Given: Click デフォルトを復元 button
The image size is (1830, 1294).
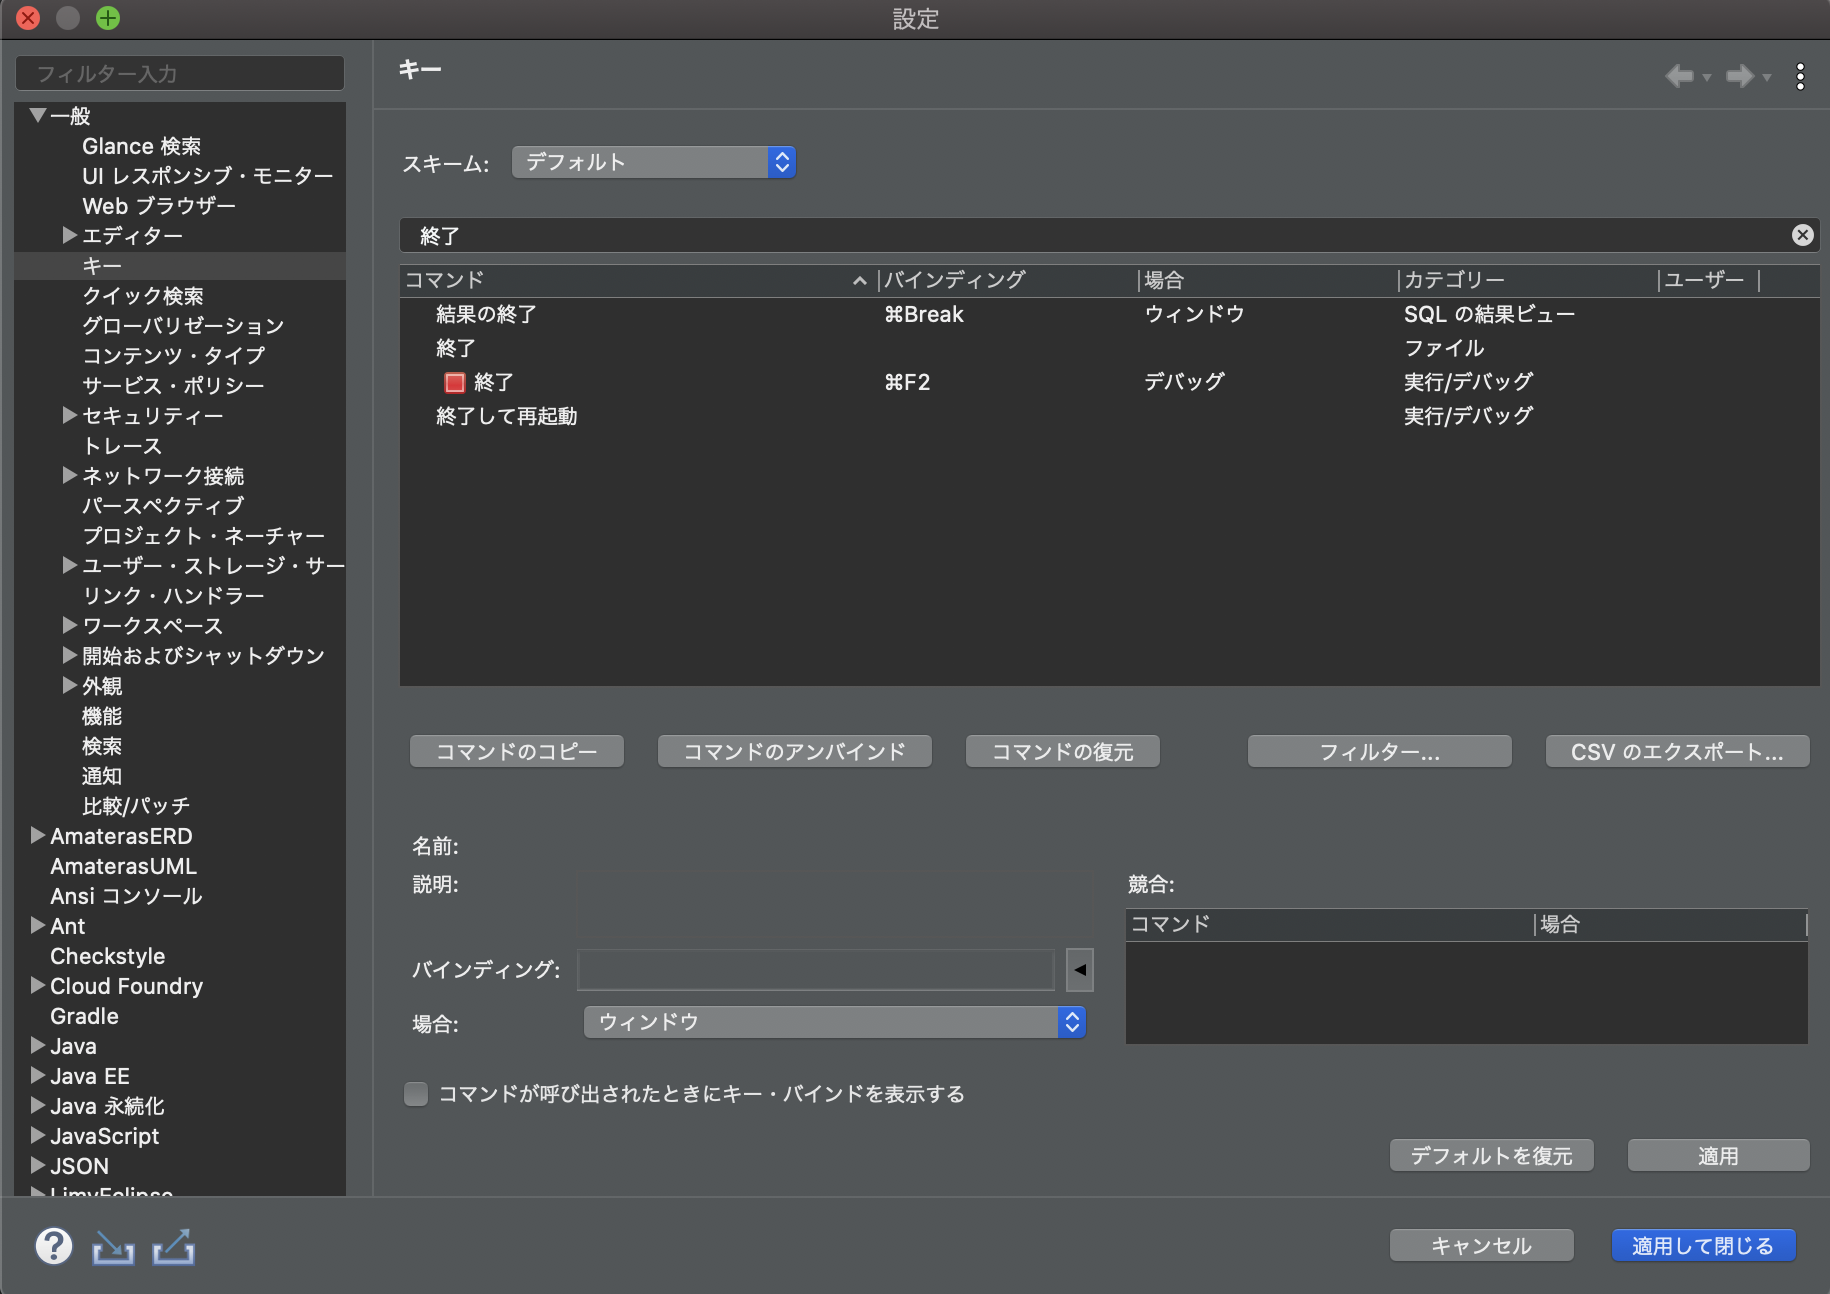Looking at the screenshot, I should click(x=1492, y=1155).
